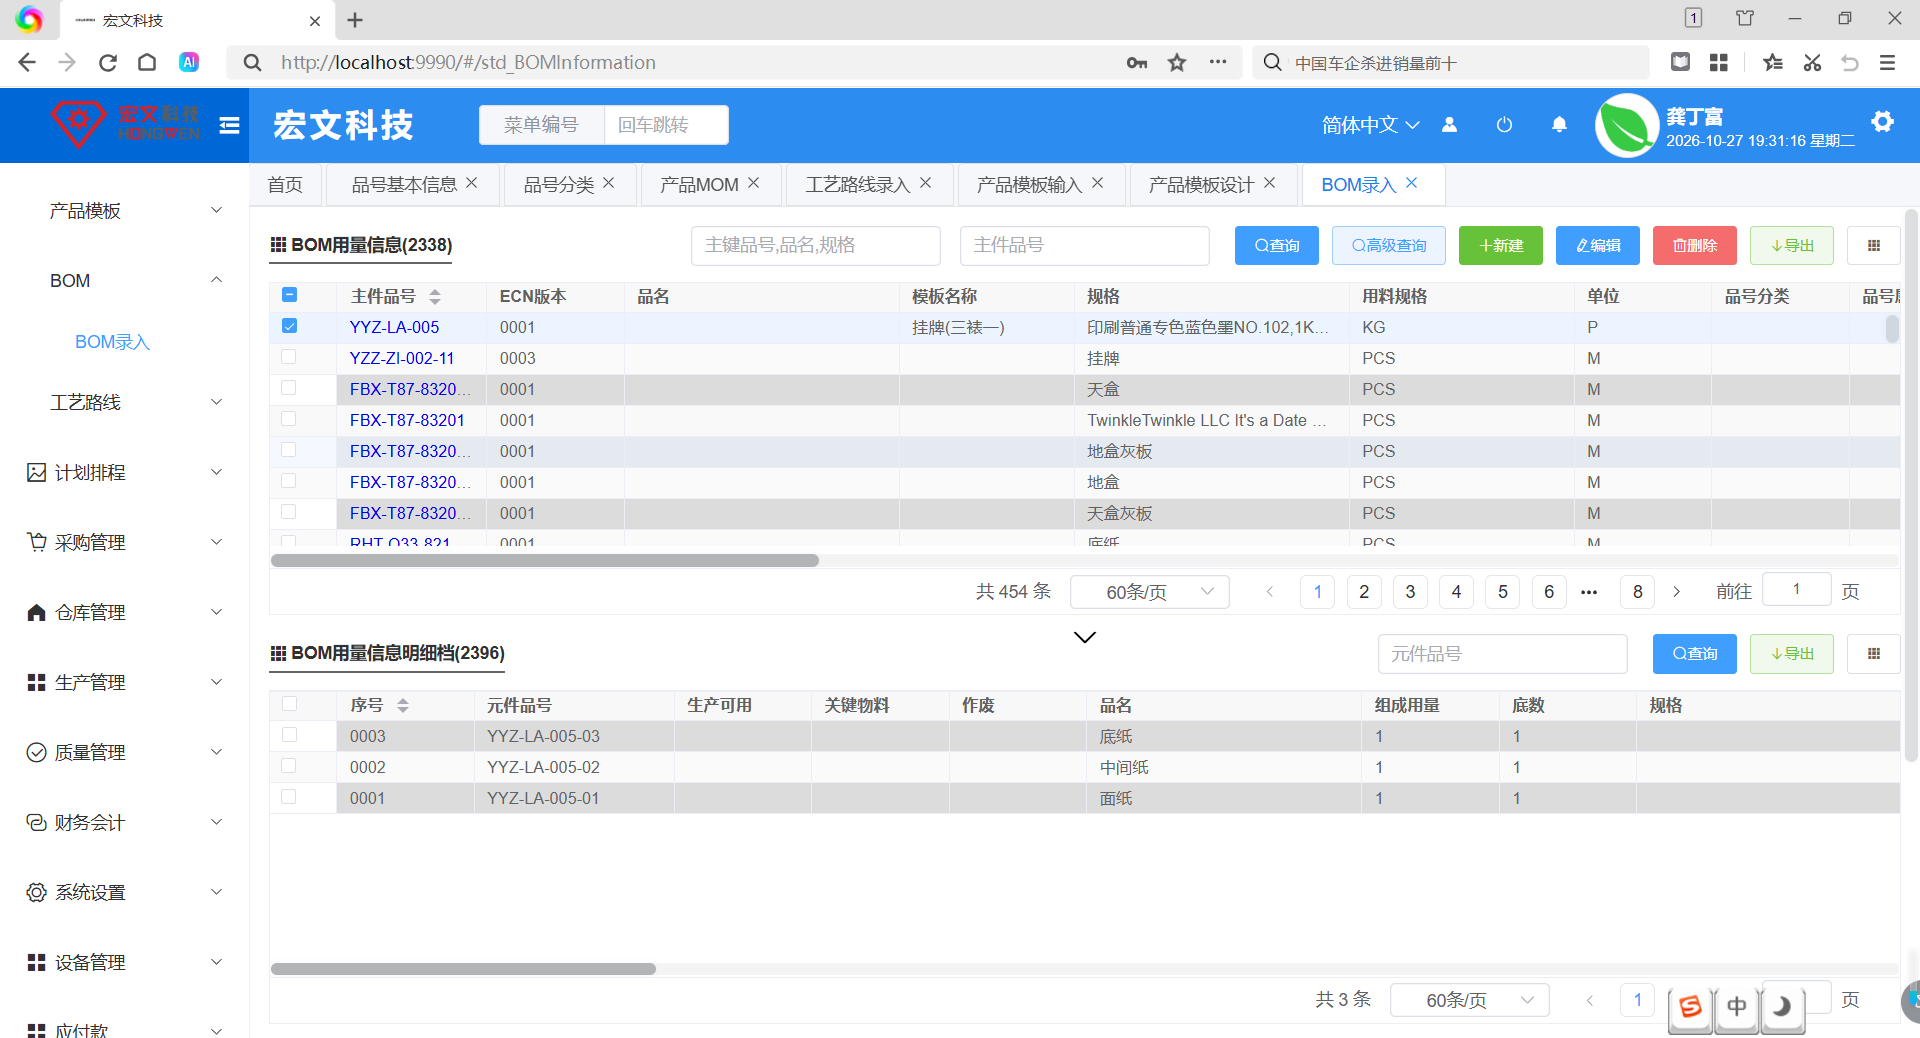Image resolution: width=1920 pixels, height=1038 pixels.
Task: Check the row 0003 checkbox in 明细档 table
Action: [x=289, y=735]
